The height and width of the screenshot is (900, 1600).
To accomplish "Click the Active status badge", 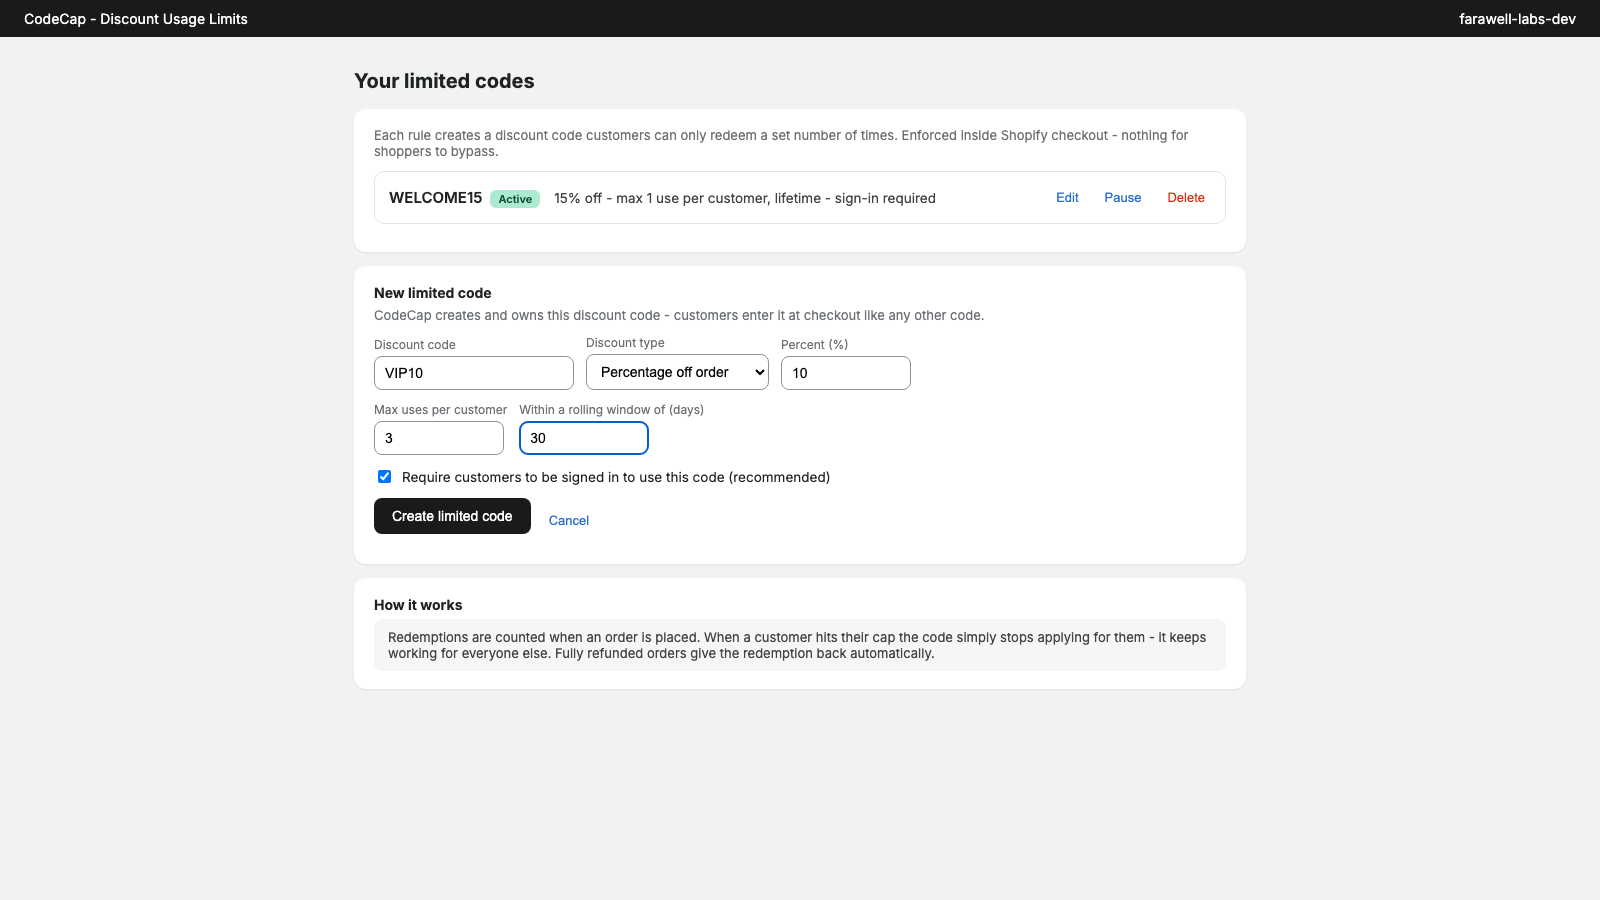I will pos(515,199).
